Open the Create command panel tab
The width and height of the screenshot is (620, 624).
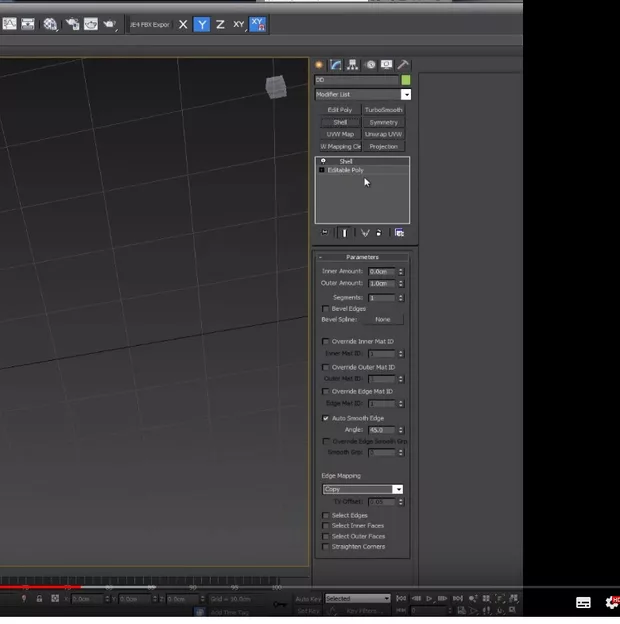pyautogui.click(x=320, y=65)
